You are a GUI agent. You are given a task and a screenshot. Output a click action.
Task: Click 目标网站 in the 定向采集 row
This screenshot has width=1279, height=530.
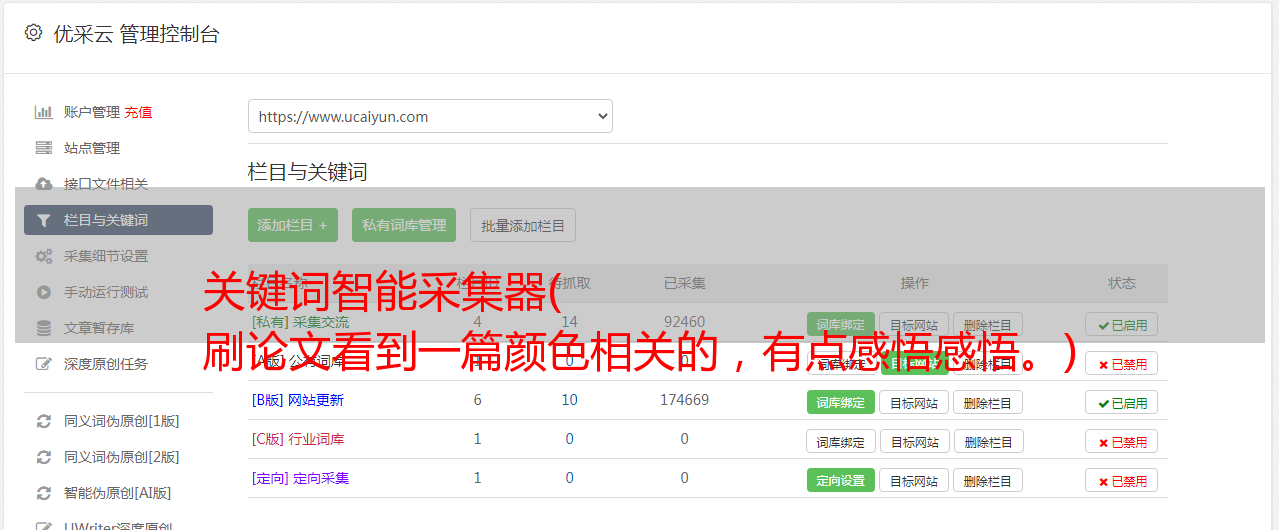[x=914, y=480]
